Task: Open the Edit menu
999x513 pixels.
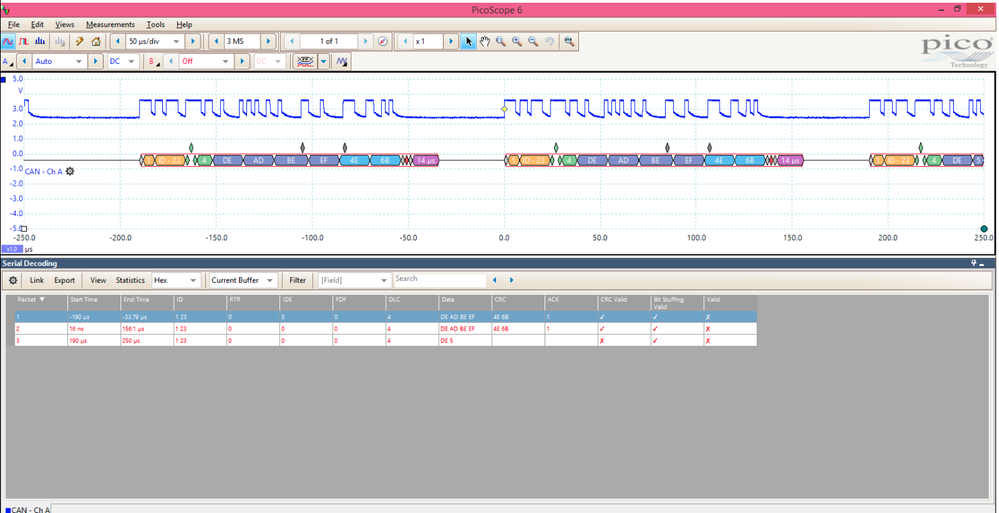Action: click(38, 24)
